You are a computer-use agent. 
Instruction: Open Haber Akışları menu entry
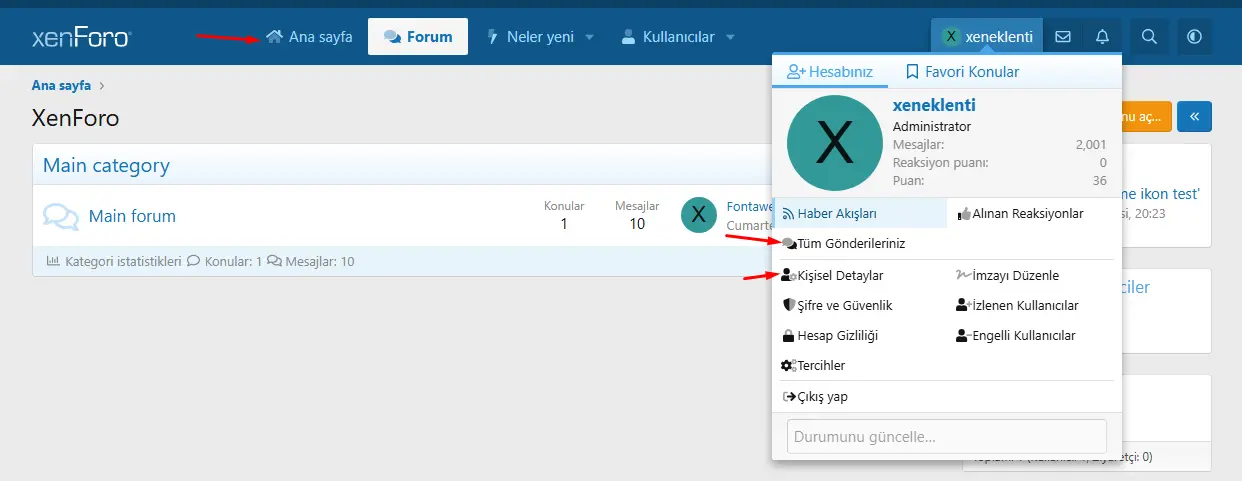(x=836, y=213)
